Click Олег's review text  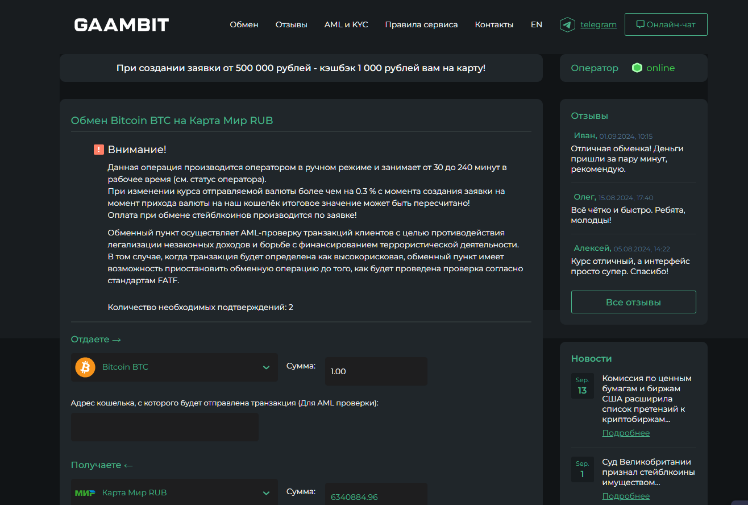tap(628, 215)
